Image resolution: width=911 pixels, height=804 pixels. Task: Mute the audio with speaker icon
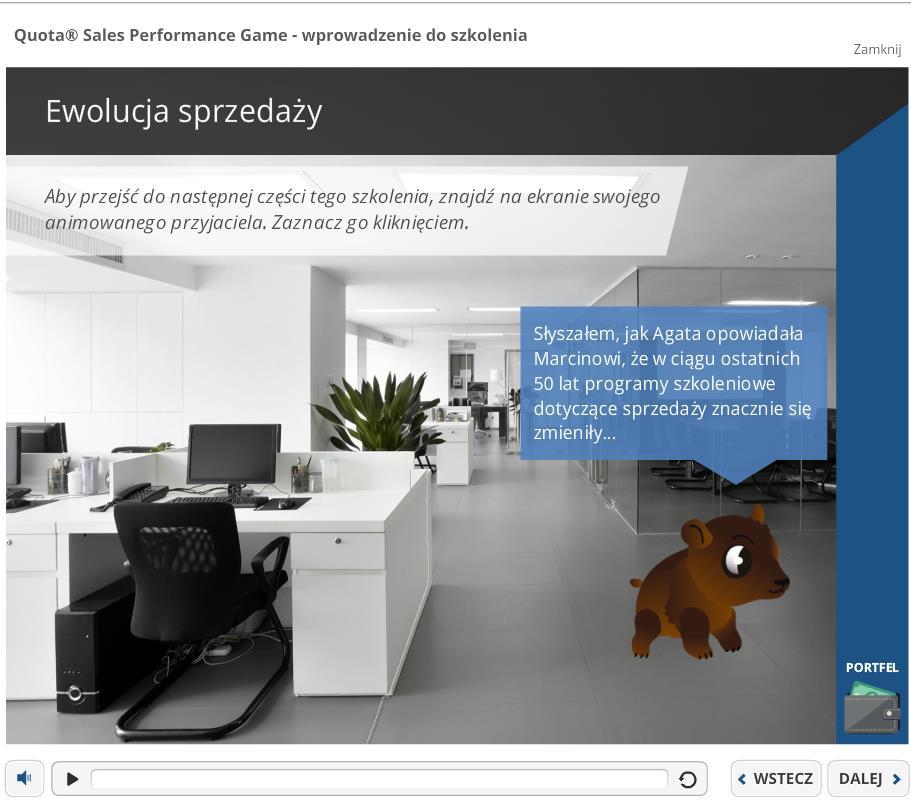[x=24, y=778]
